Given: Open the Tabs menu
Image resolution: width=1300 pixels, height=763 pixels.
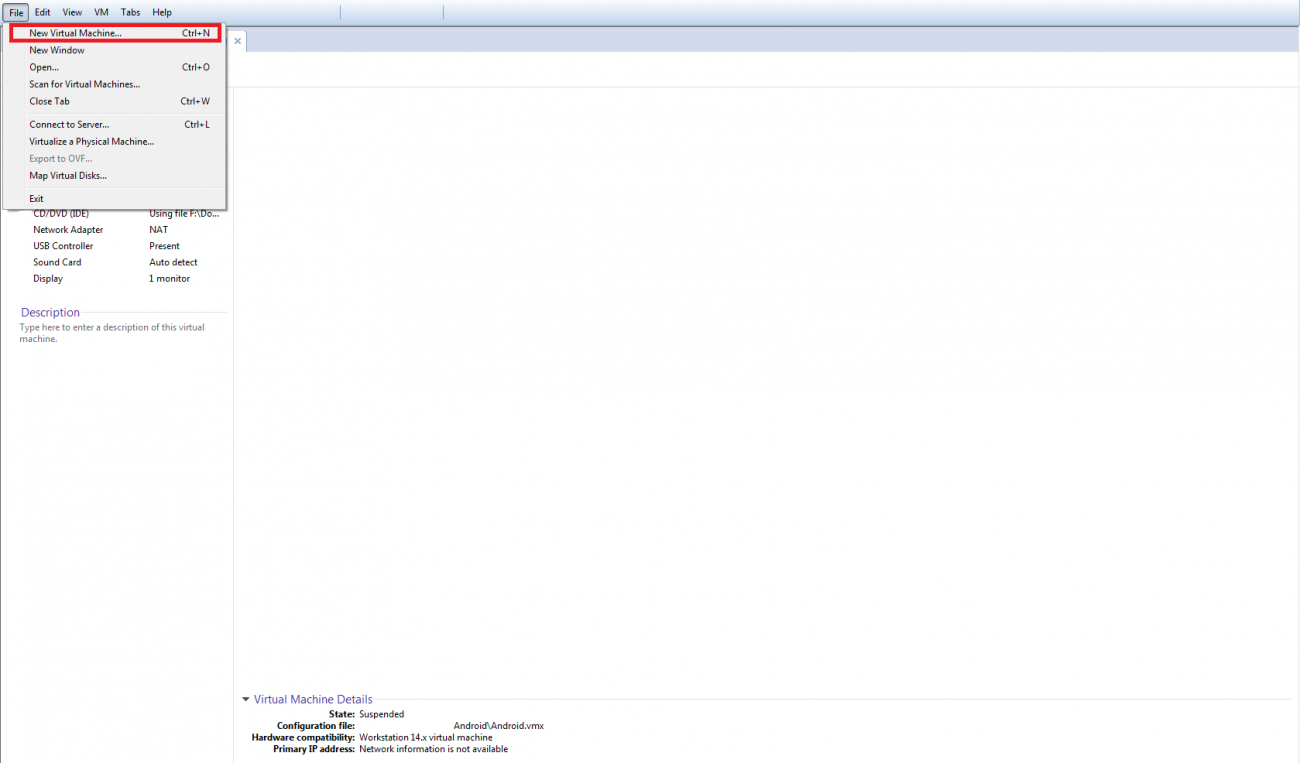Looking at the screenshot, I should point(130,12).
